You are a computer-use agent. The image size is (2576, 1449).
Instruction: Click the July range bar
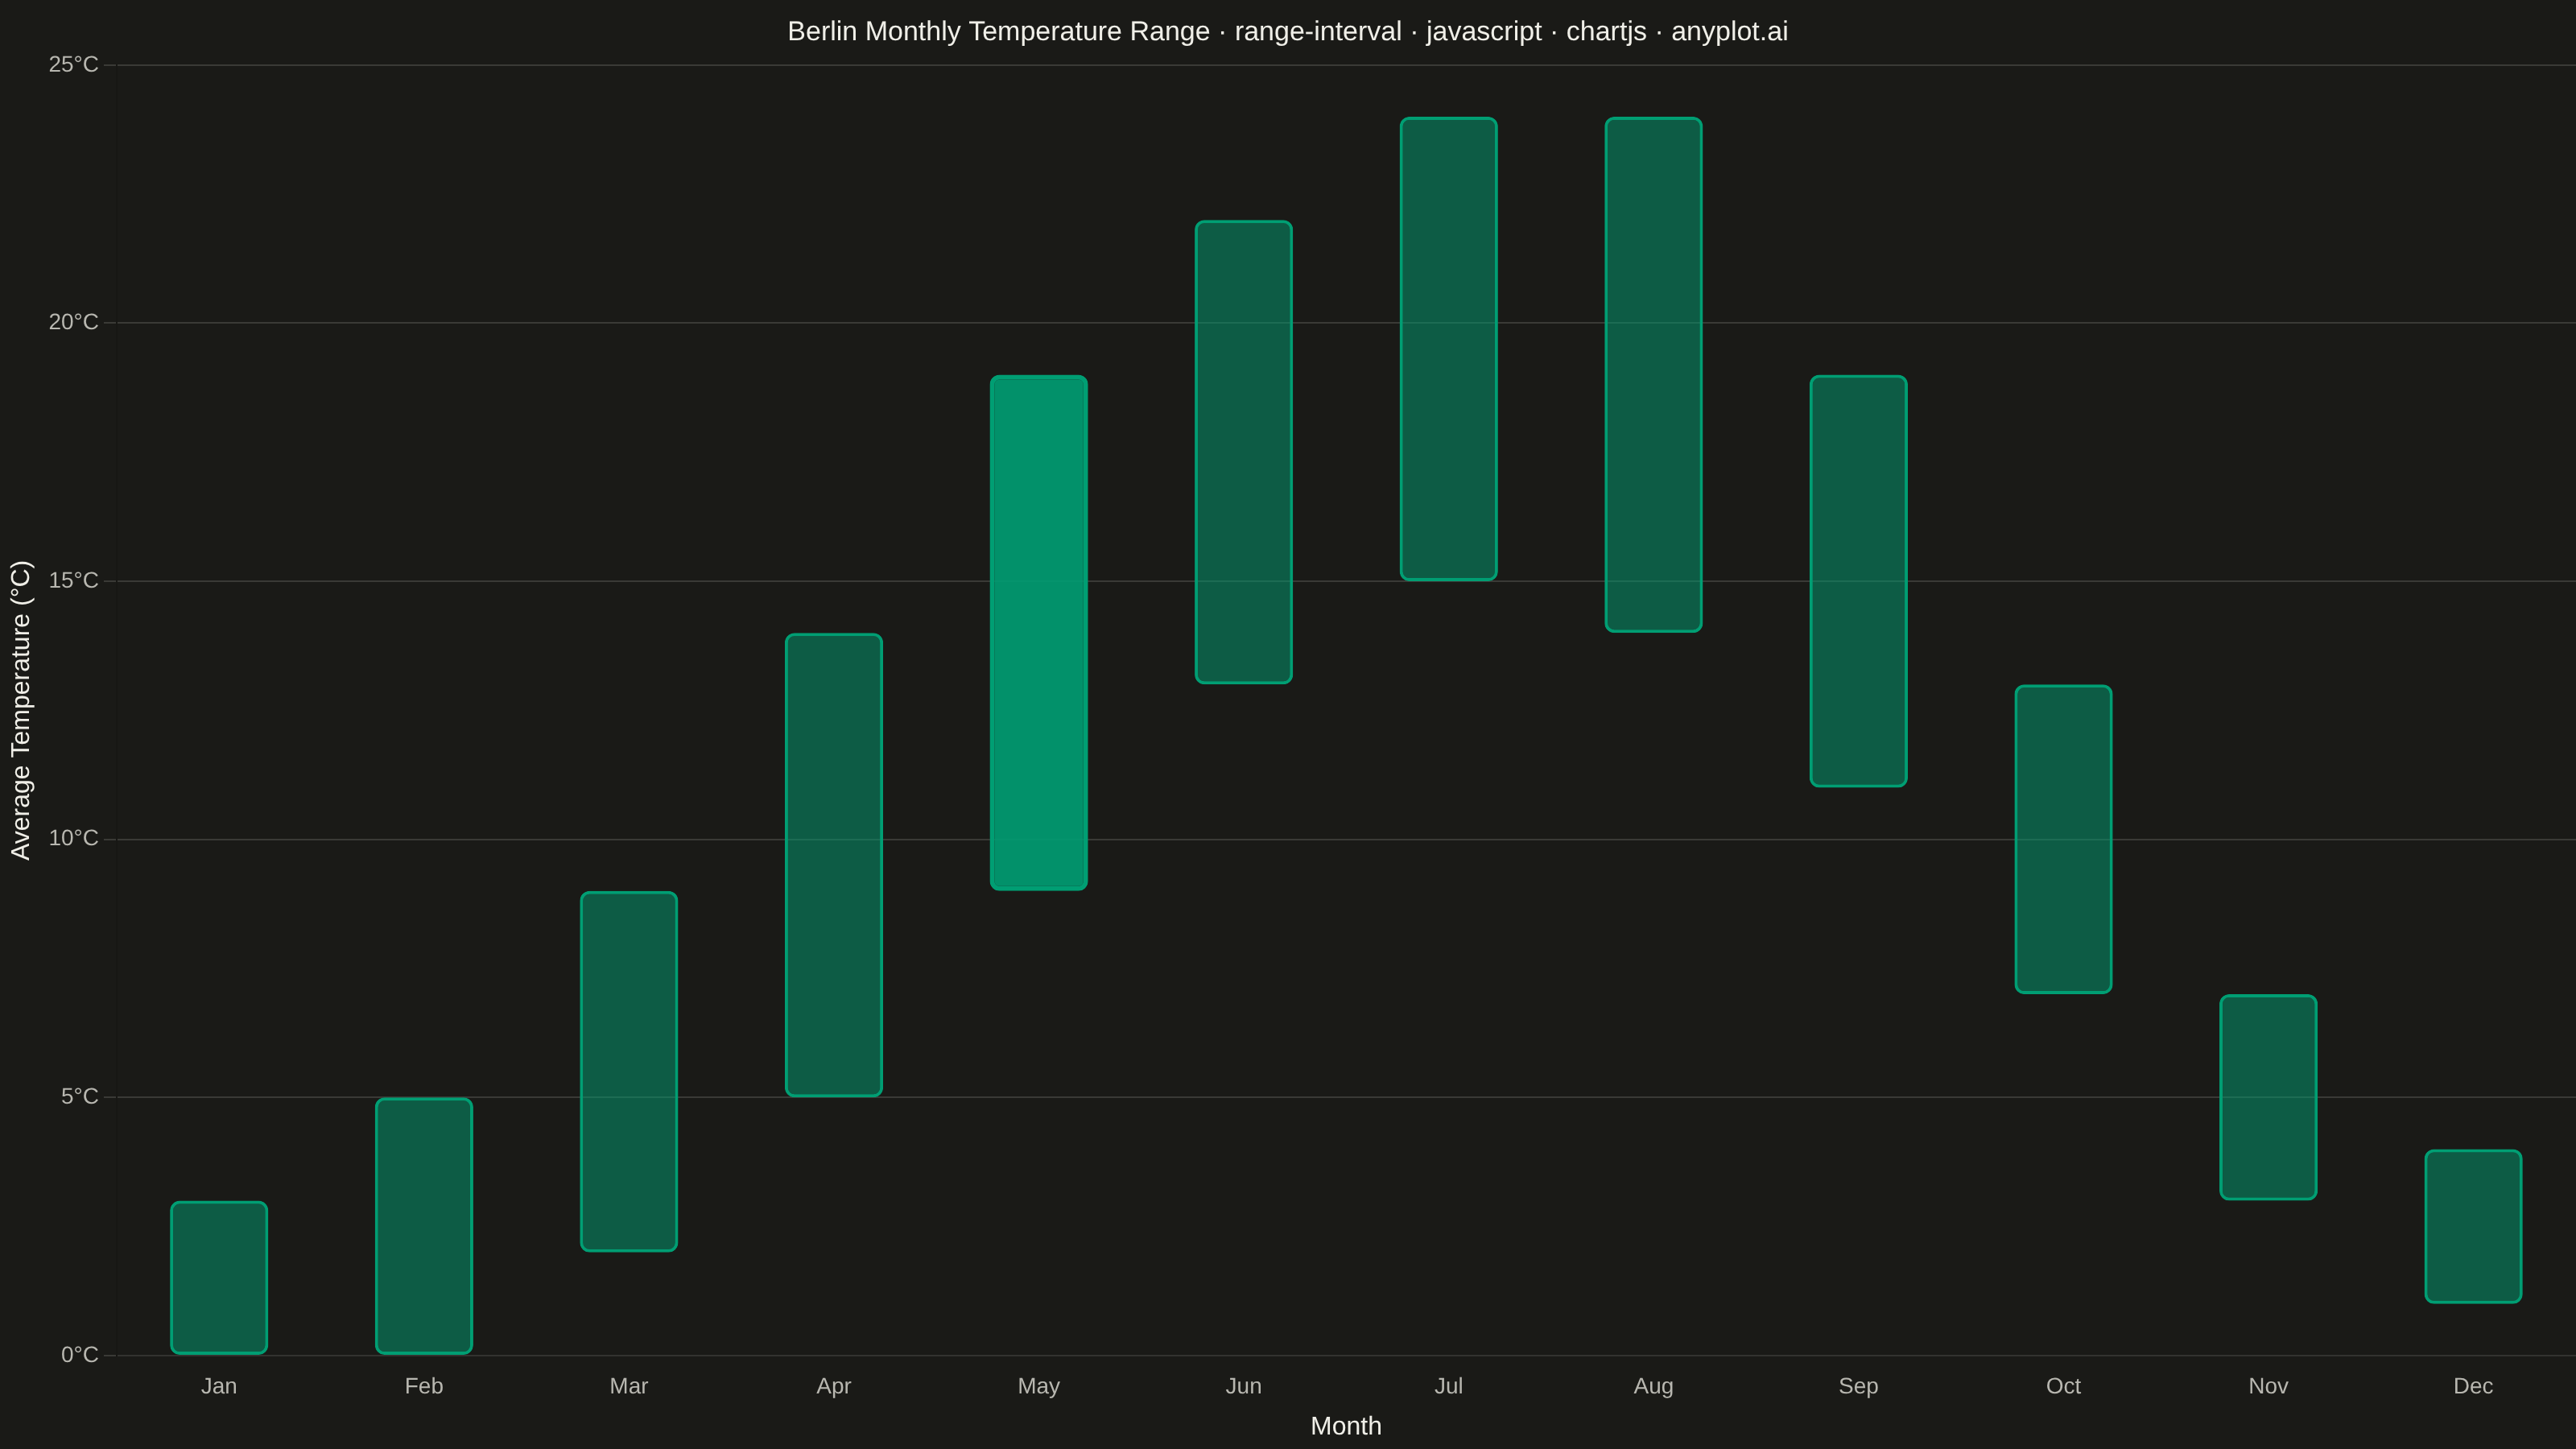(x=1449, y=349)
